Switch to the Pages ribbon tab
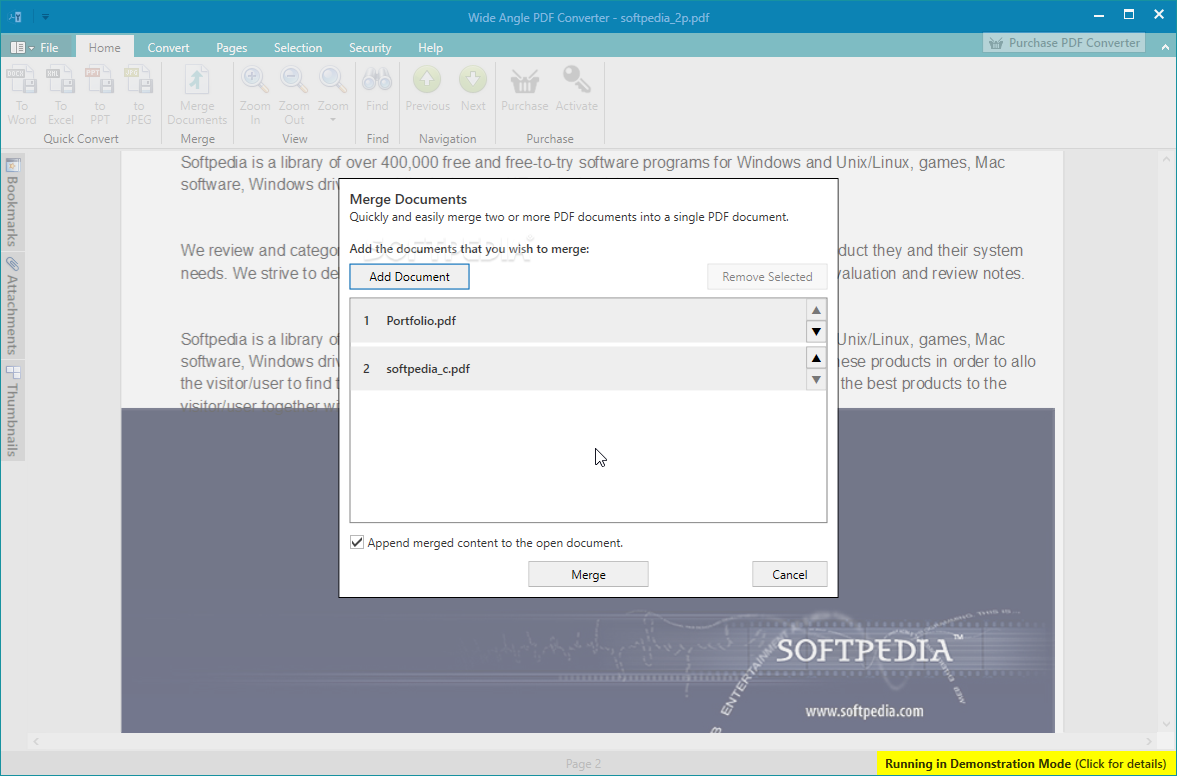The height and width of the screenshot is (776, 1177). point(231,47)
